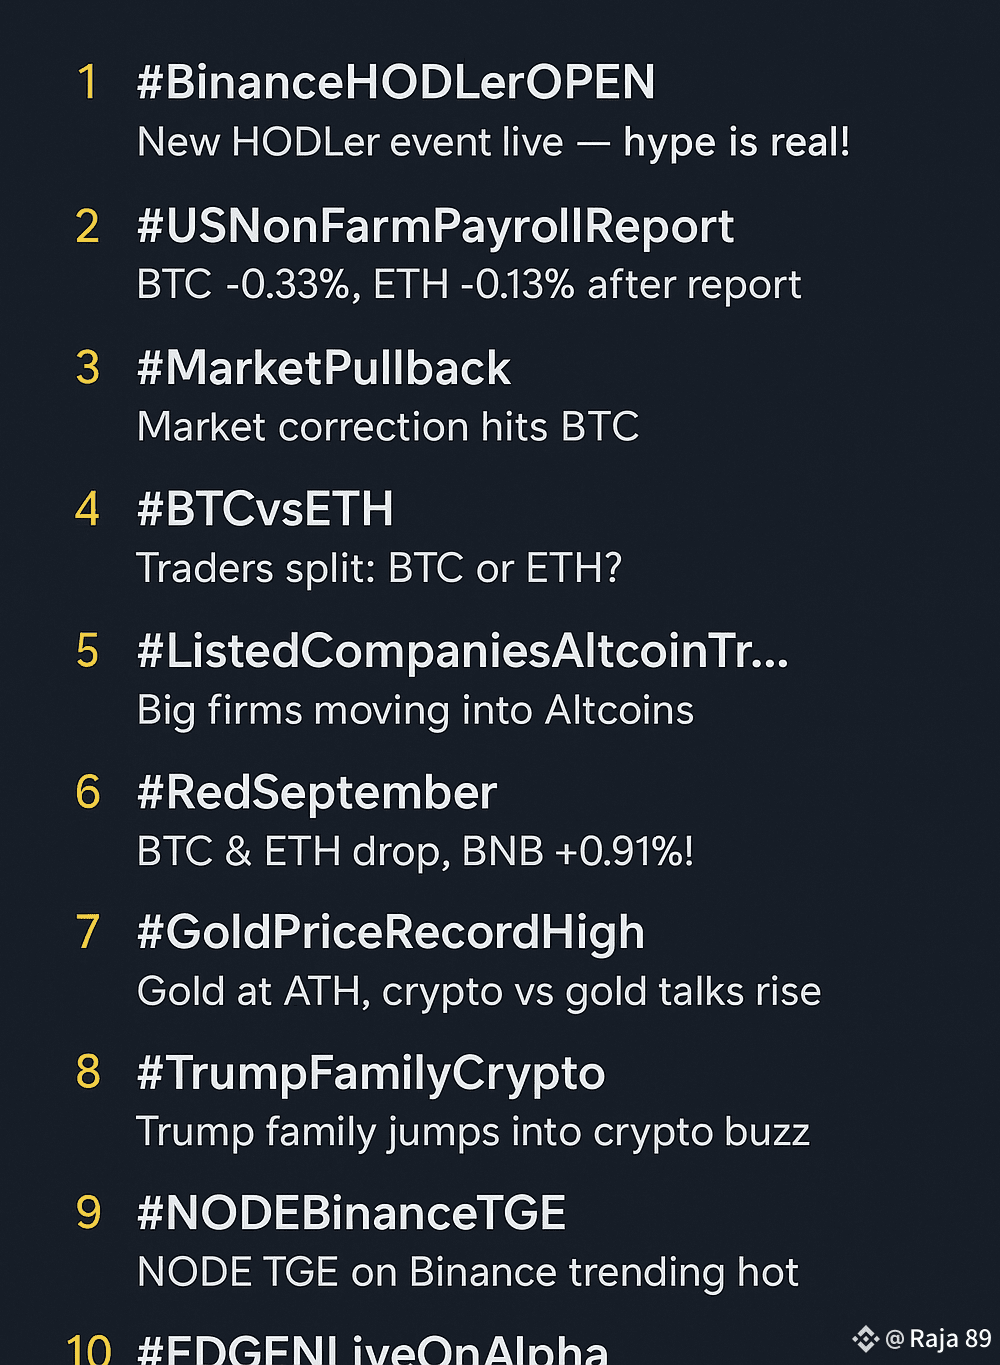
Task: Click the 'New HODLer event live' description
Action: click(351, 142)
